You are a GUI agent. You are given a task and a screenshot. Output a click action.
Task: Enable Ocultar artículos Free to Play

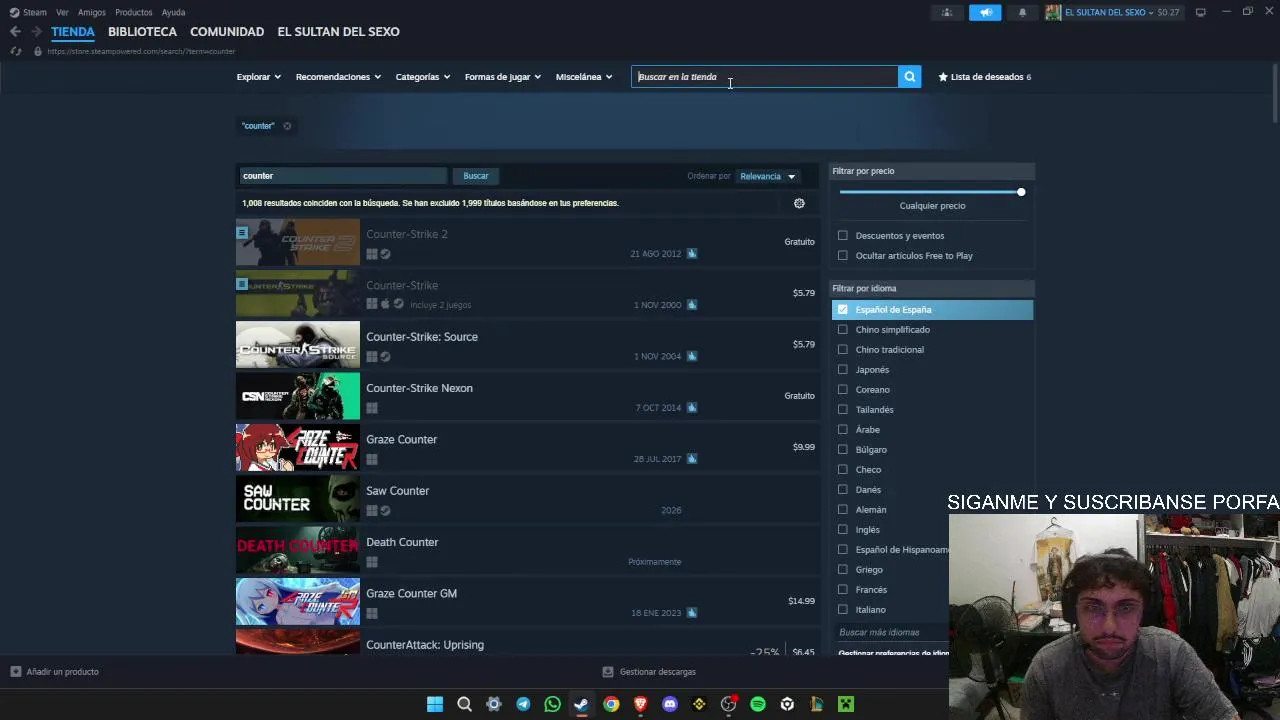[x=843, y=256]
